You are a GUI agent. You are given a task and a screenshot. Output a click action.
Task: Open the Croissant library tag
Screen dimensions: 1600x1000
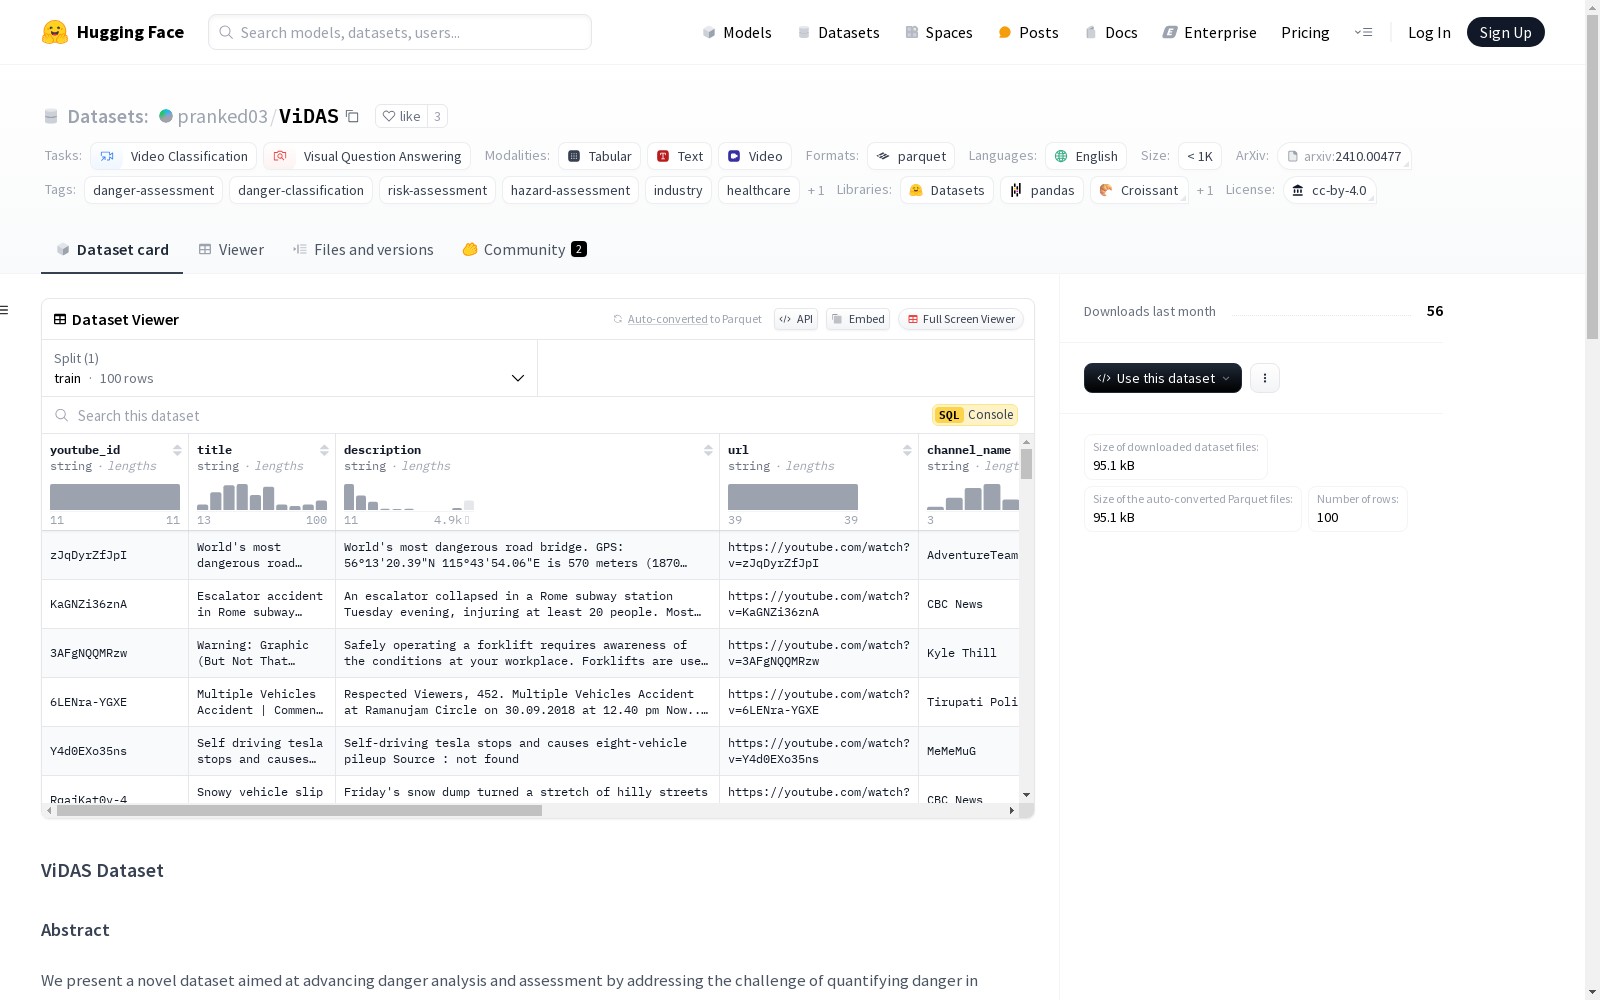click(x=1139, y=190)
